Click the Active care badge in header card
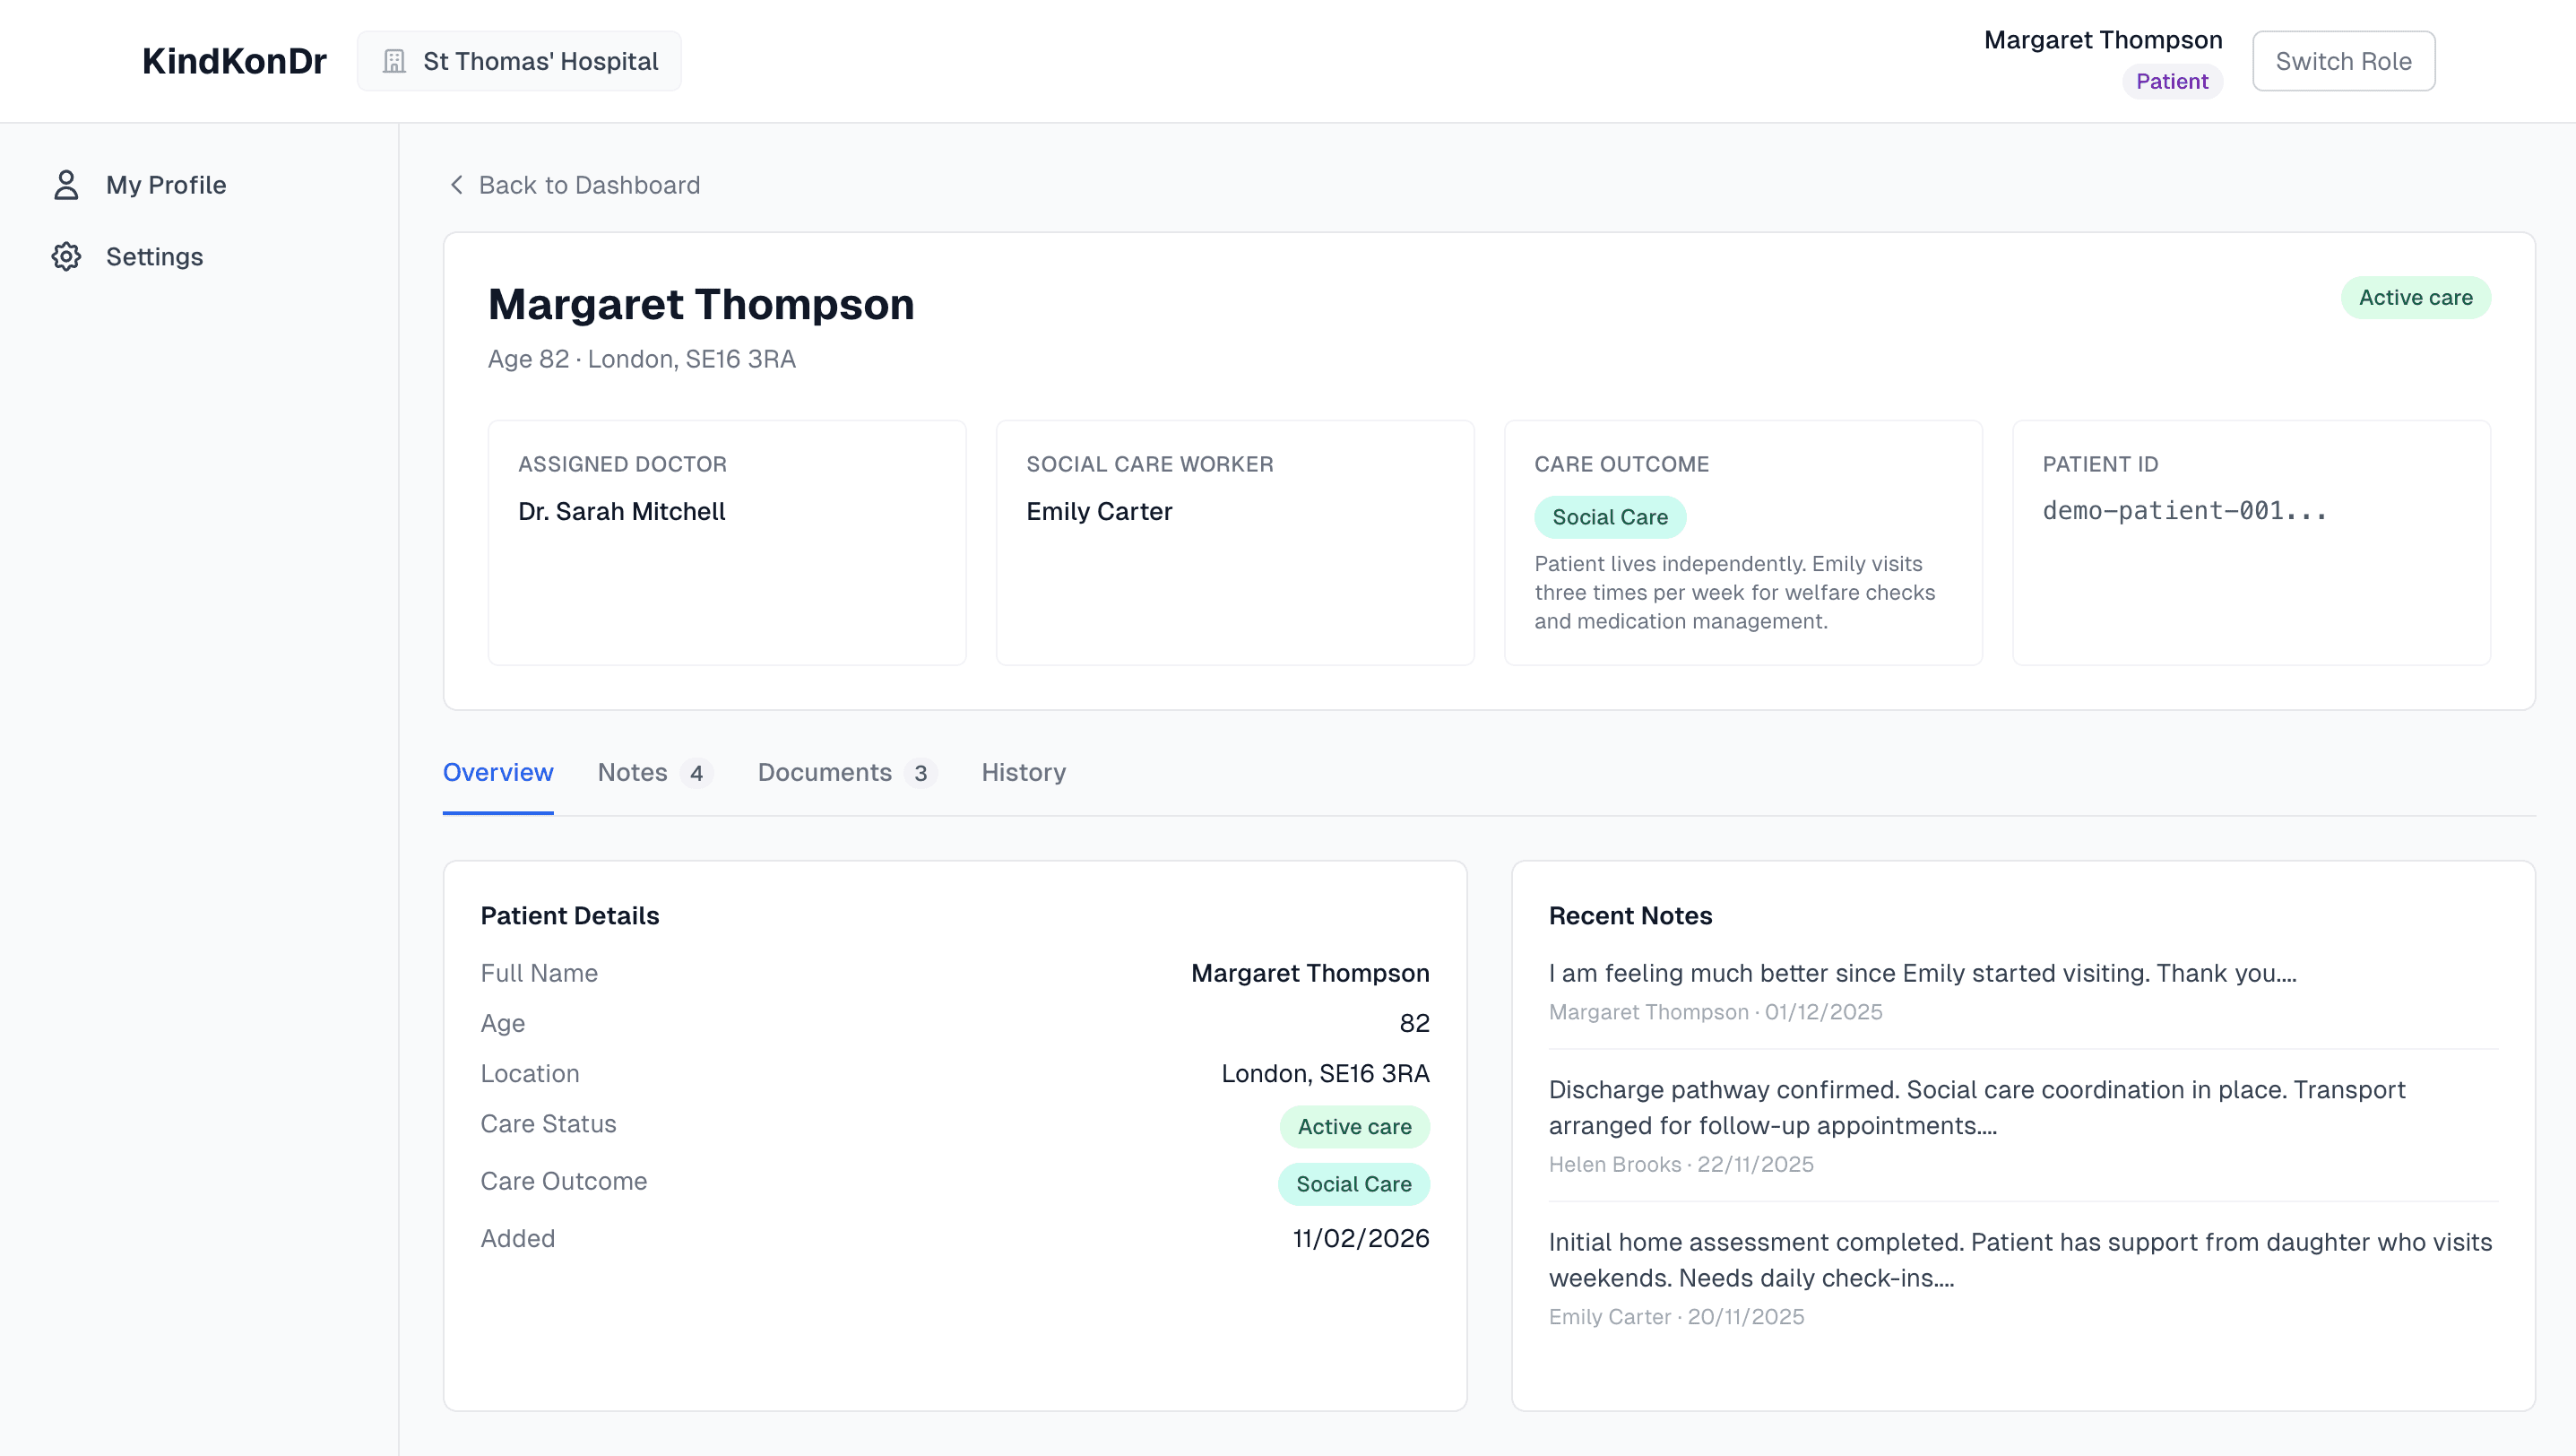 click(2414, 298)
